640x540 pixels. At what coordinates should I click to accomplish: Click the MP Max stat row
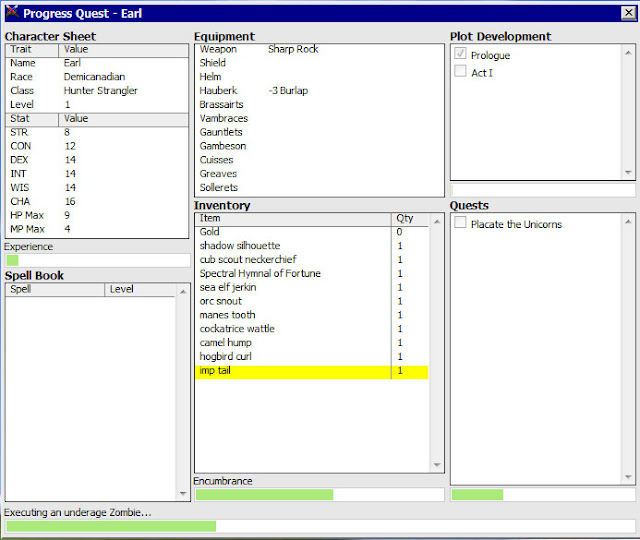(97, 230)
